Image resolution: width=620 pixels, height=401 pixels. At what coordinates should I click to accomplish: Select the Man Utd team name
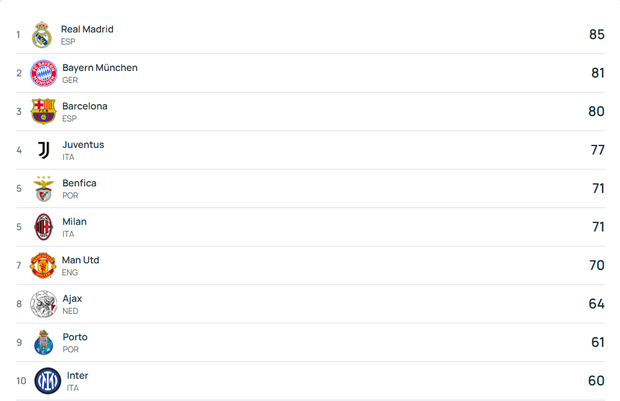click(81, 260)
